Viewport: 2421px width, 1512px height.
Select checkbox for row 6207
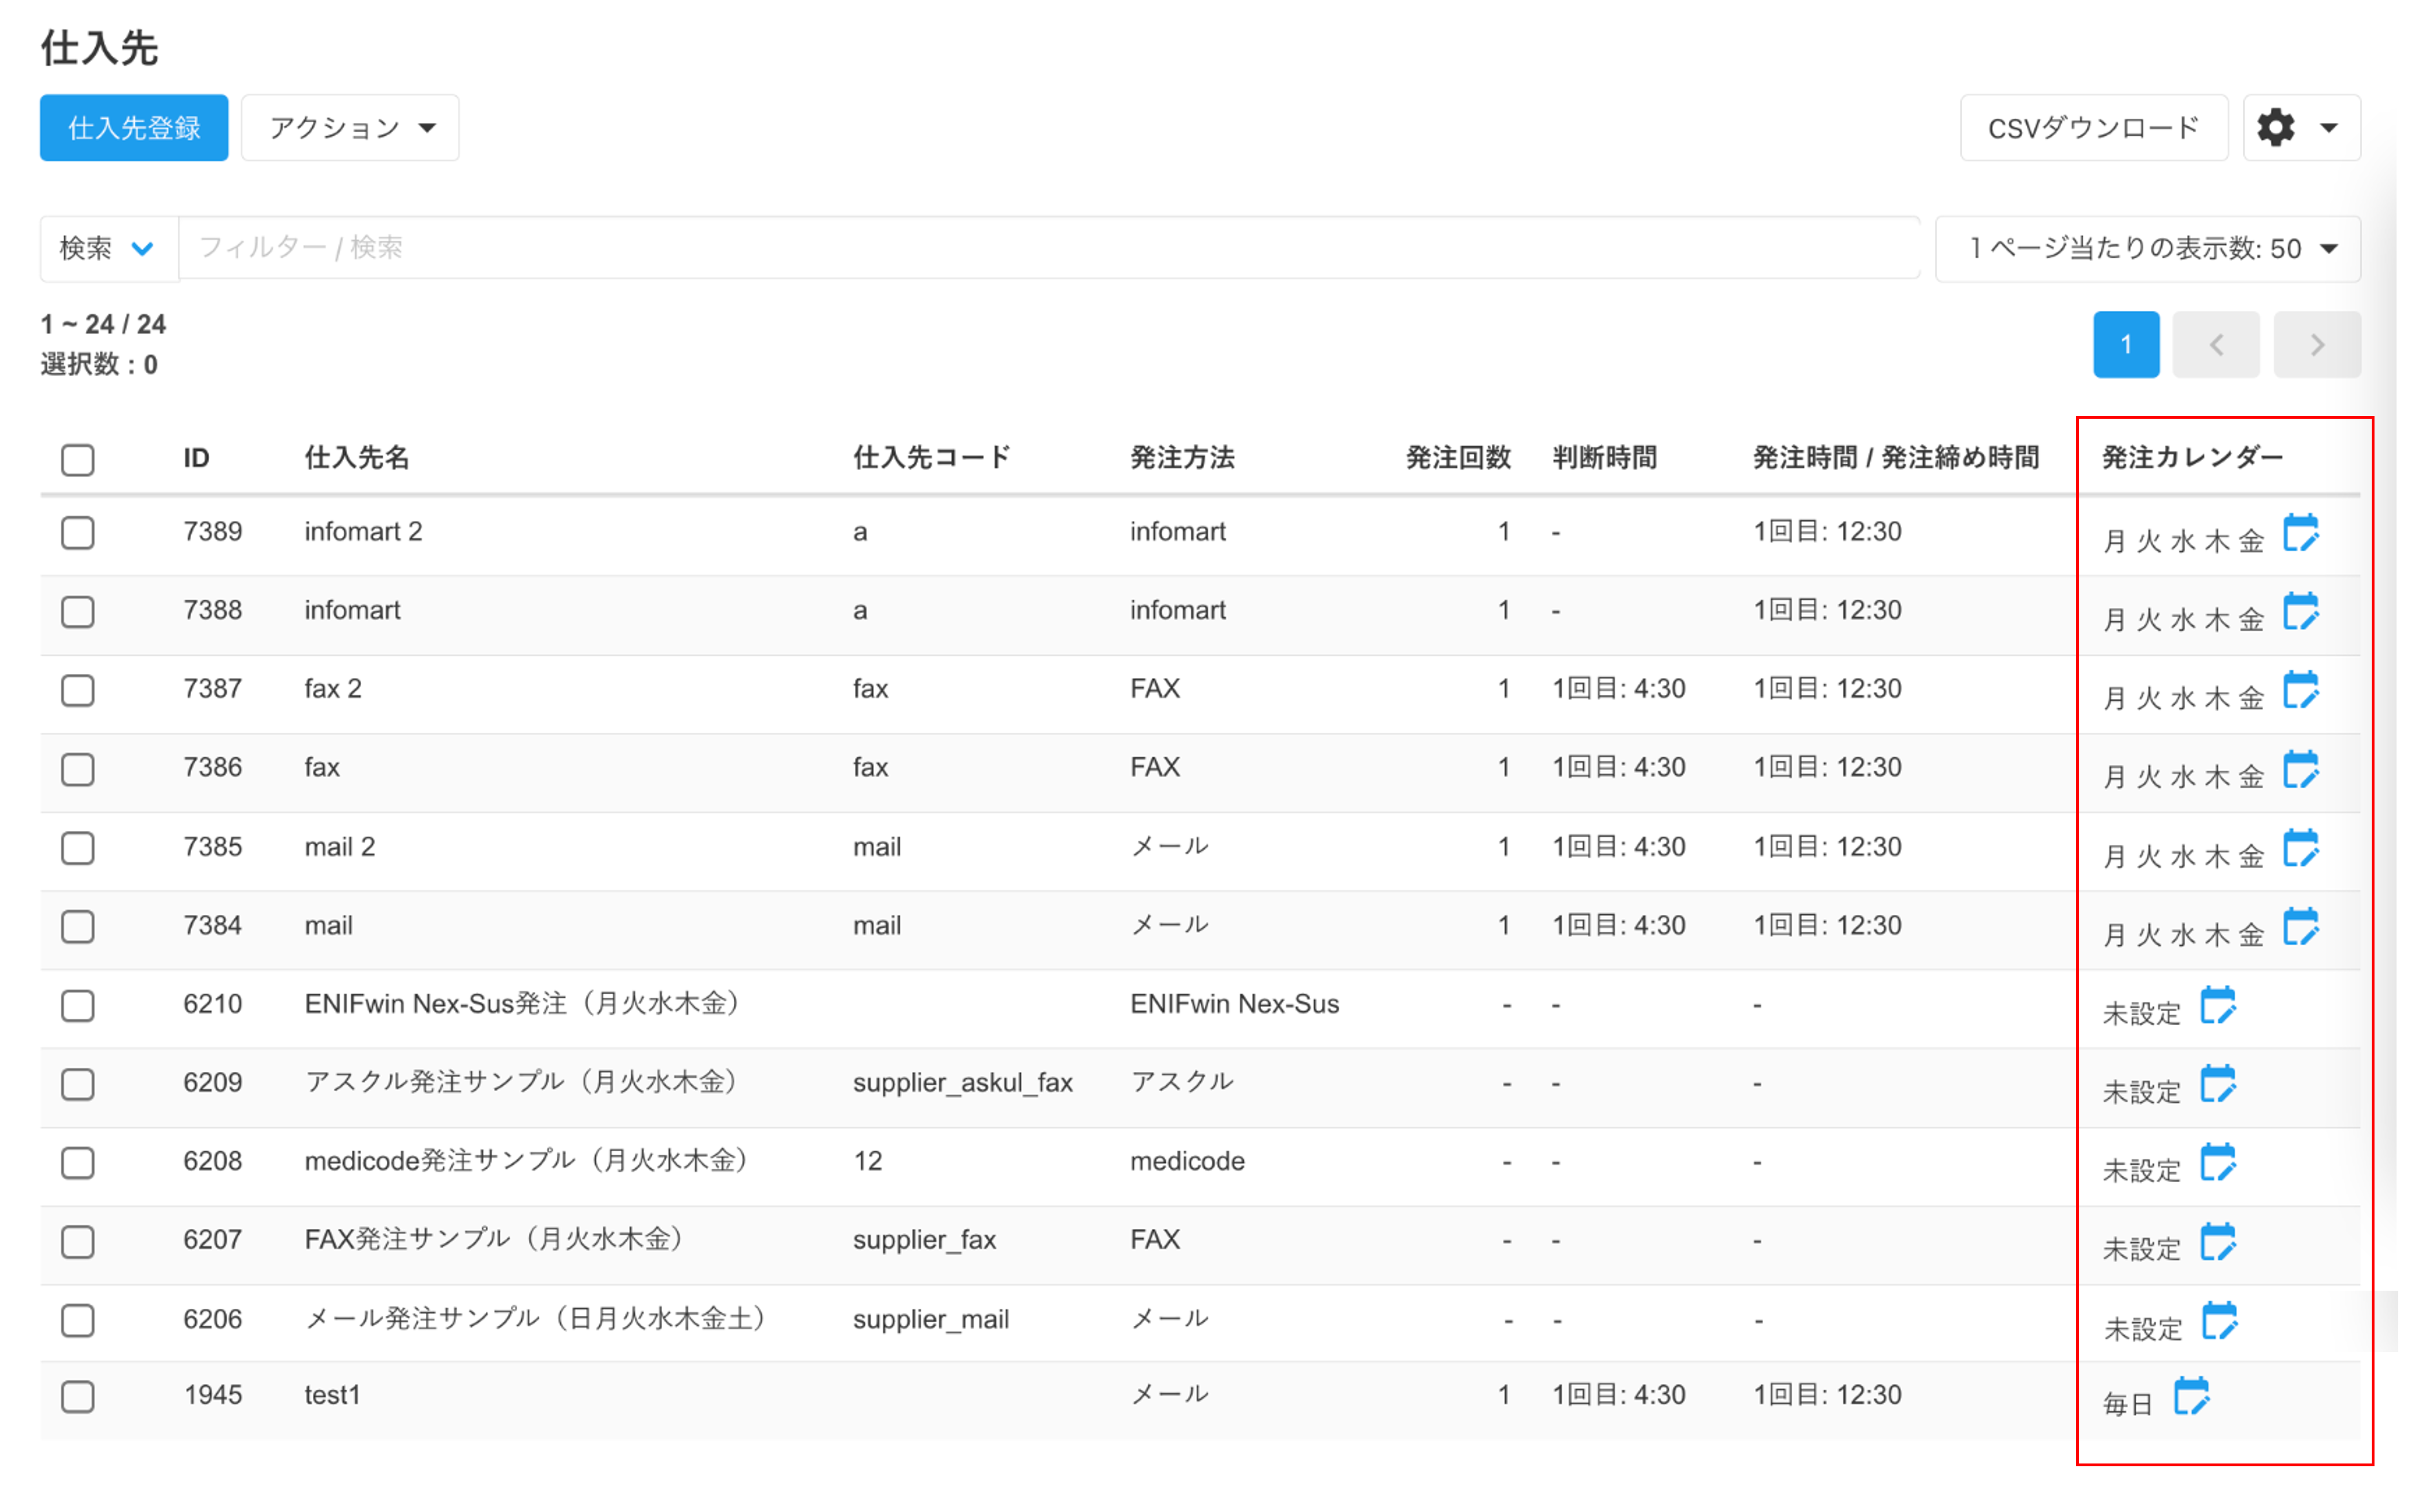click(77, 1242)
